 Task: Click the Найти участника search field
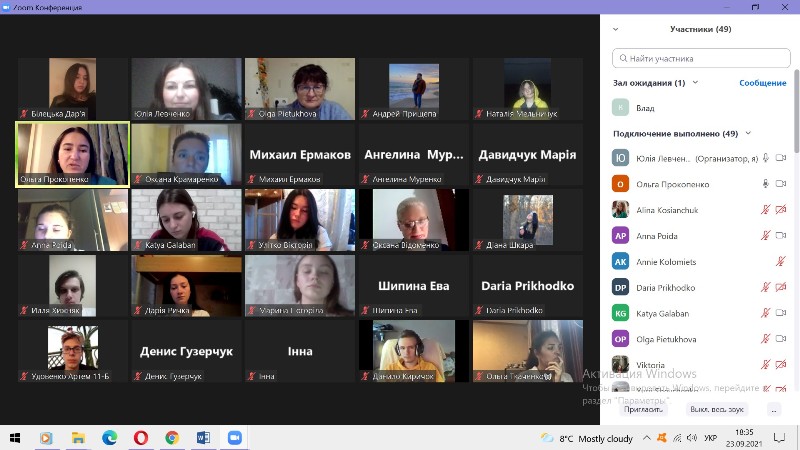[x=701, y=58]
